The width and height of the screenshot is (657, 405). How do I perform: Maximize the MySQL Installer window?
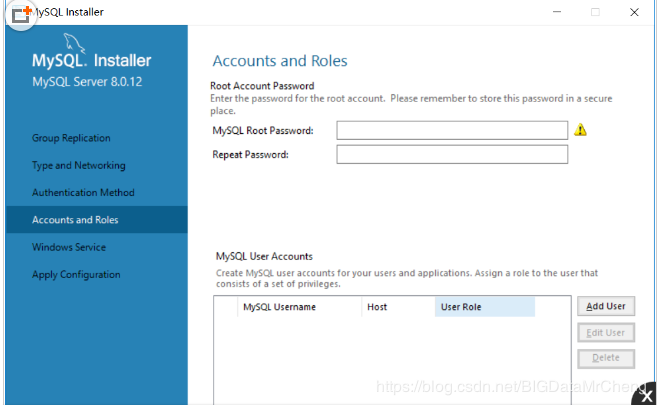click(595, 12)
